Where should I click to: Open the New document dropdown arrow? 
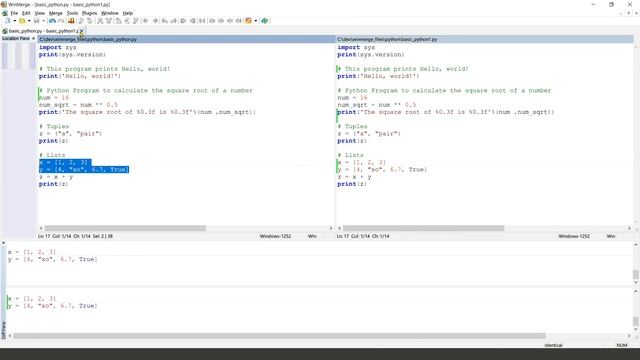[x=15, y=21]
